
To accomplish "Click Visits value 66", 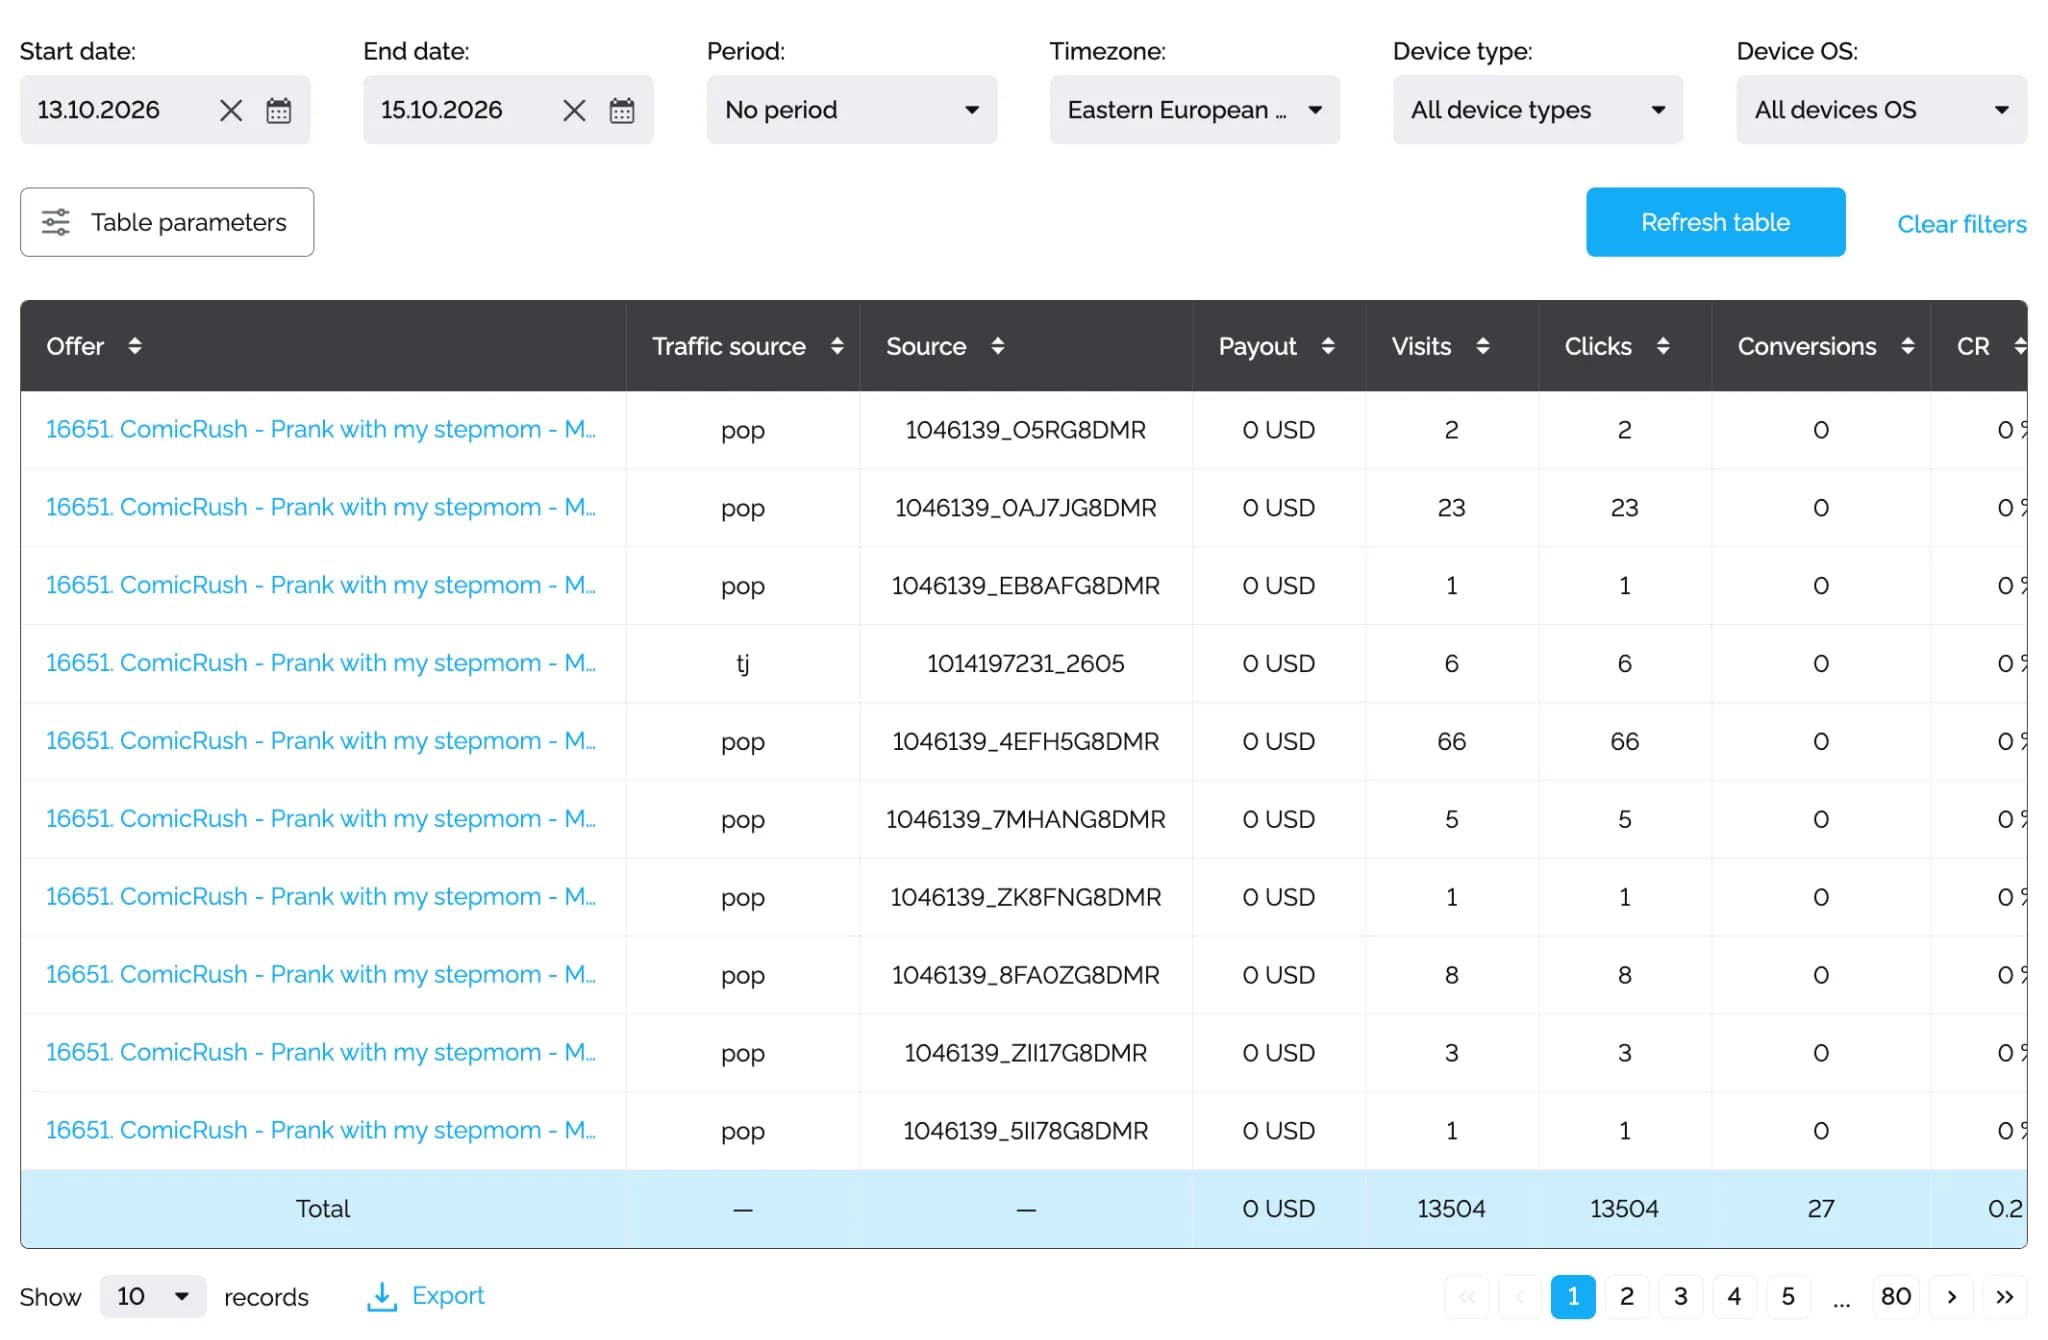I will click(1451, 742).
